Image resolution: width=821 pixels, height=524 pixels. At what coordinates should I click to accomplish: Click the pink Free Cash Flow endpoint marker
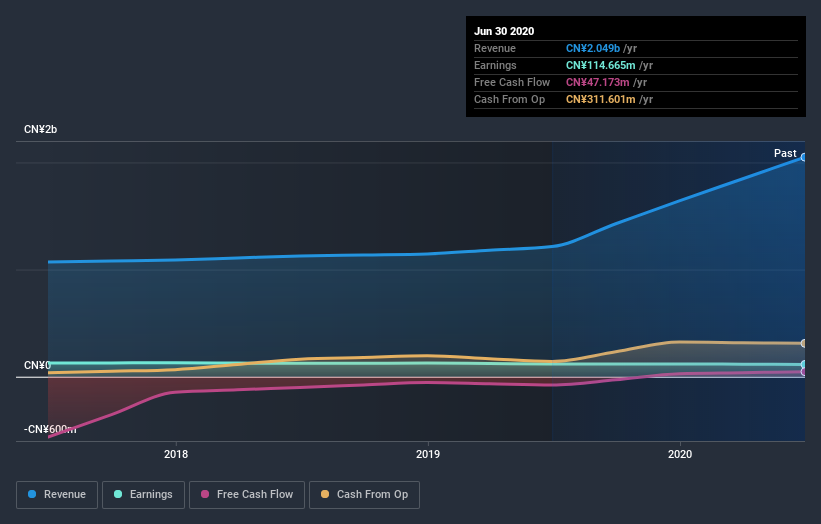coord(804,372)
